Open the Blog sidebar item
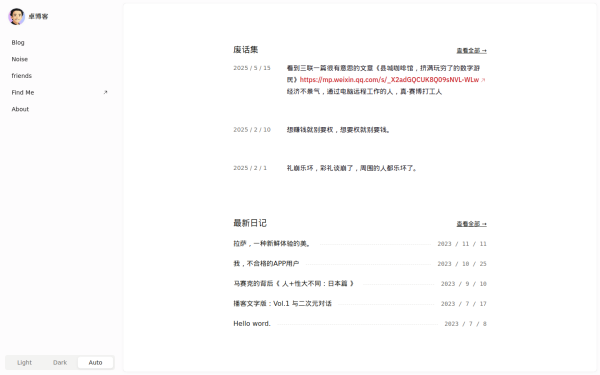The height and width of the screenshot is (375, 600). (x=18, y=42)
